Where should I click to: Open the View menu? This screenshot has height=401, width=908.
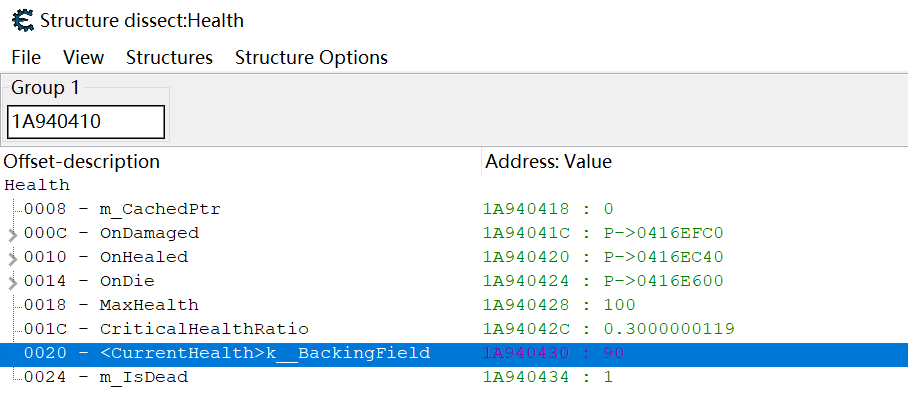pyautogui.click(x=83, y=57)
